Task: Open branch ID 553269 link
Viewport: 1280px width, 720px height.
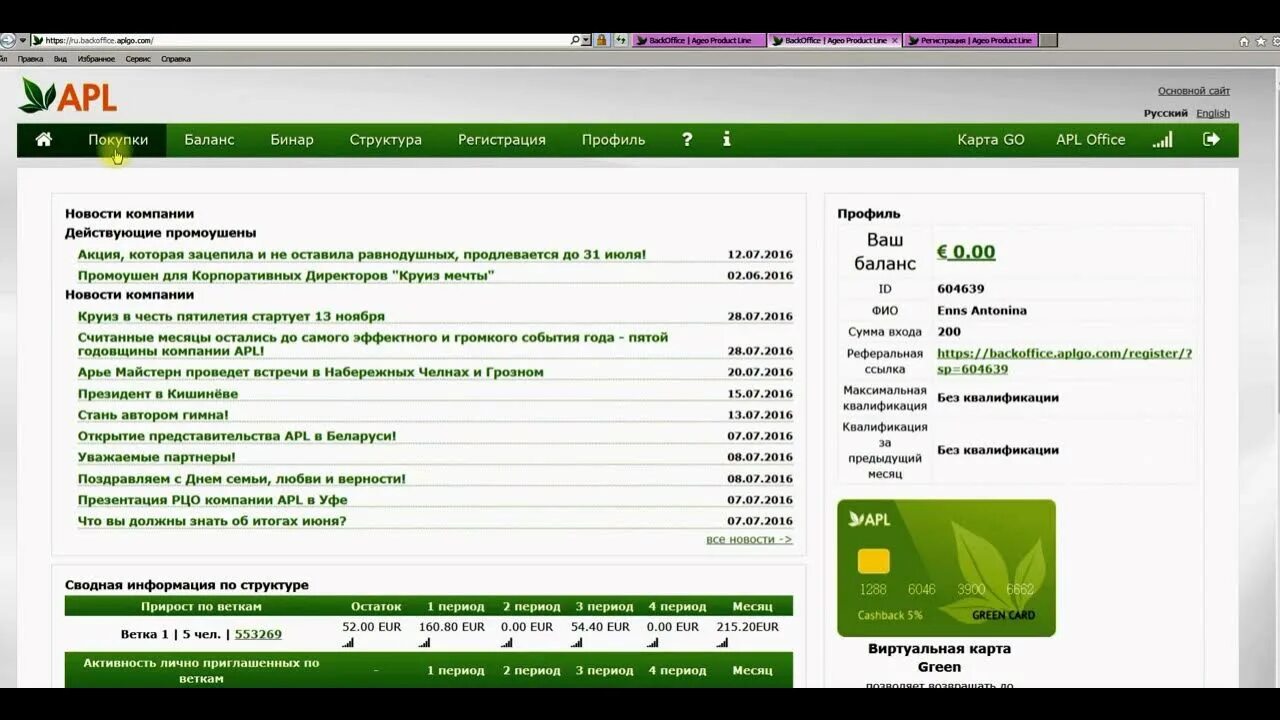Action: (x=258, y=634)
